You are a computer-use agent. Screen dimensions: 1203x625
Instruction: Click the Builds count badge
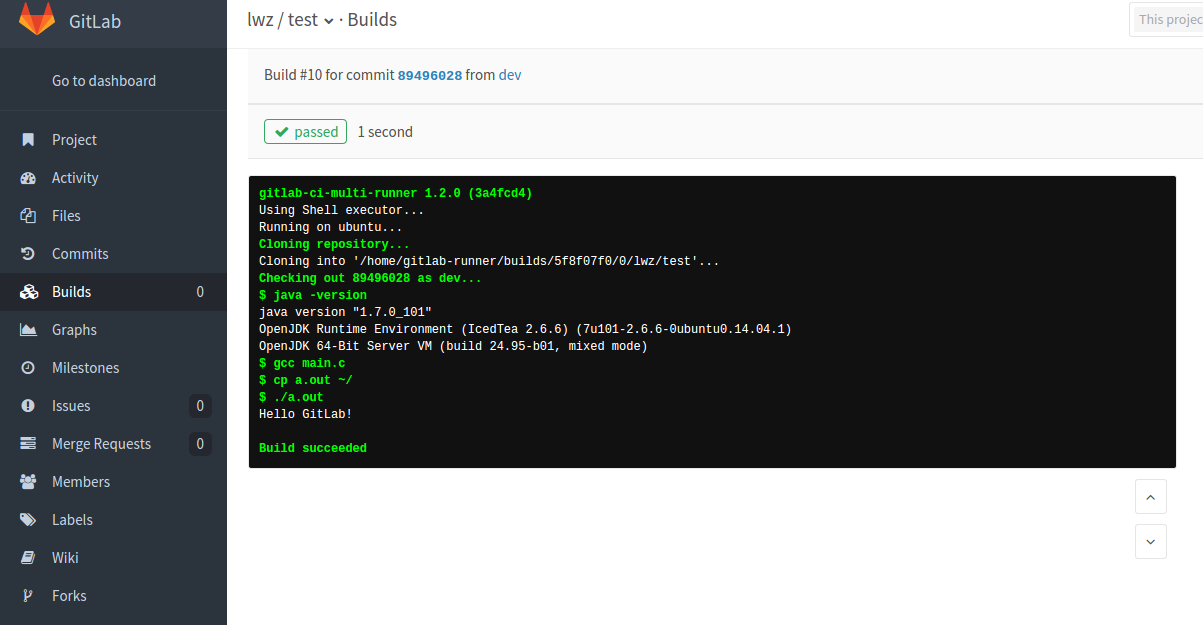point(200,292)
